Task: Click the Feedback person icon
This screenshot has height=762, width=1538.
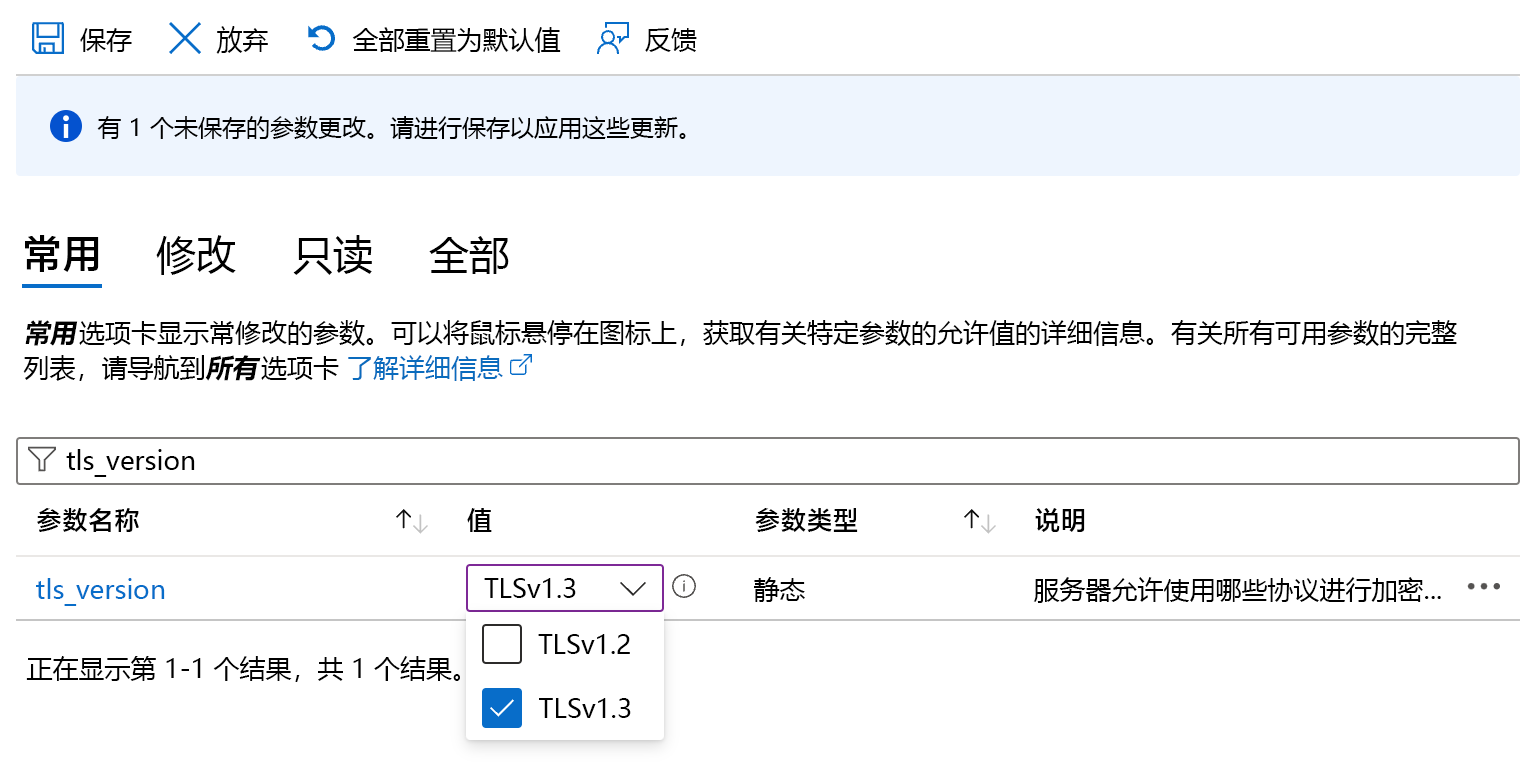Action: [612, 39]
